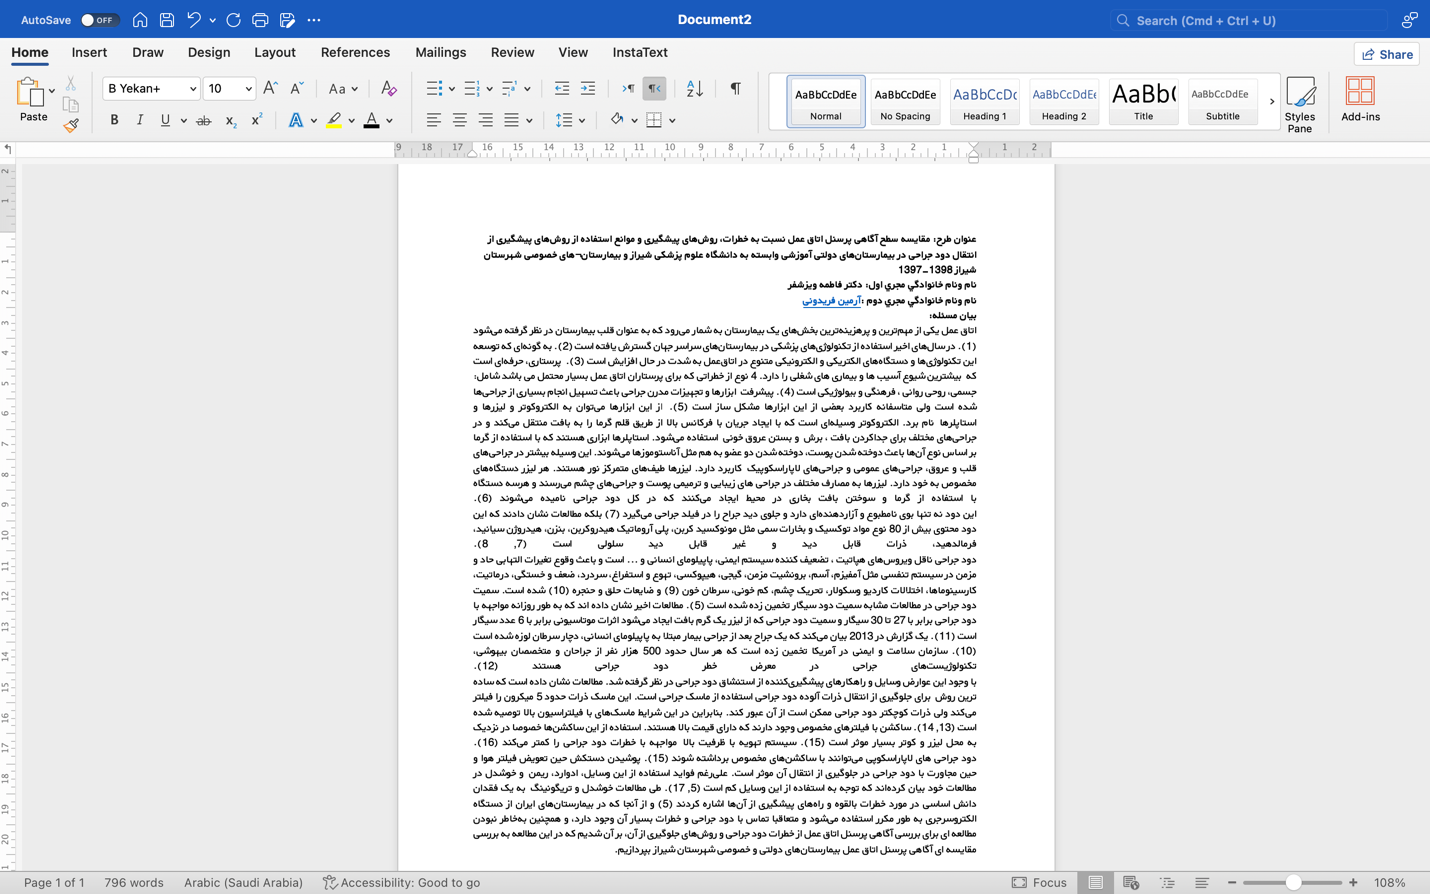The height and width of the screenshot is (894, 1430).
Task: Click the Home icon in title bar
Action: (140, 20)
